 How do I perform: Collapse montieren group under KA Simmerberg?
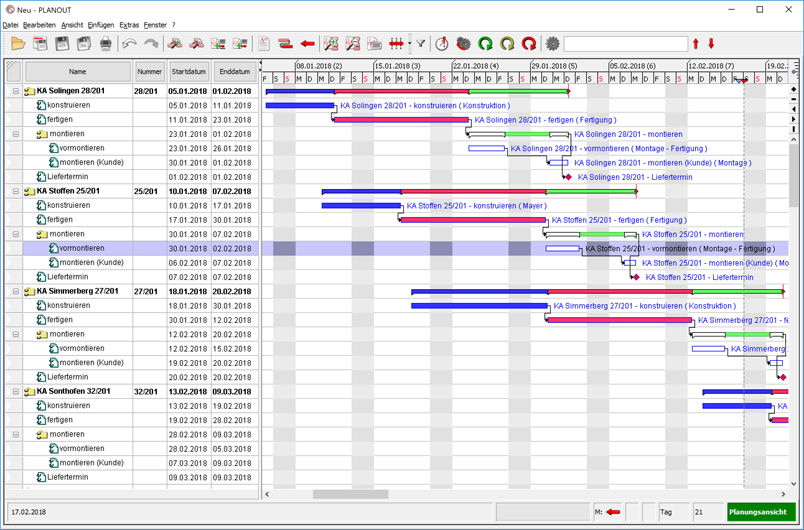click(x=16, y=334)
